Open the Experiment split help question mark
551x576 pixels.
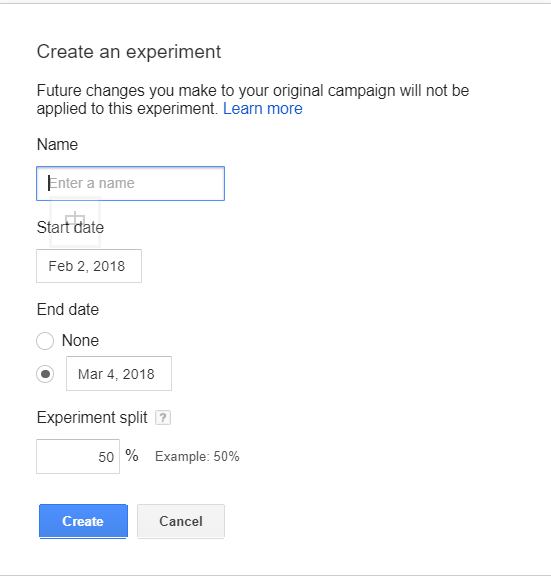click(163, 418)
